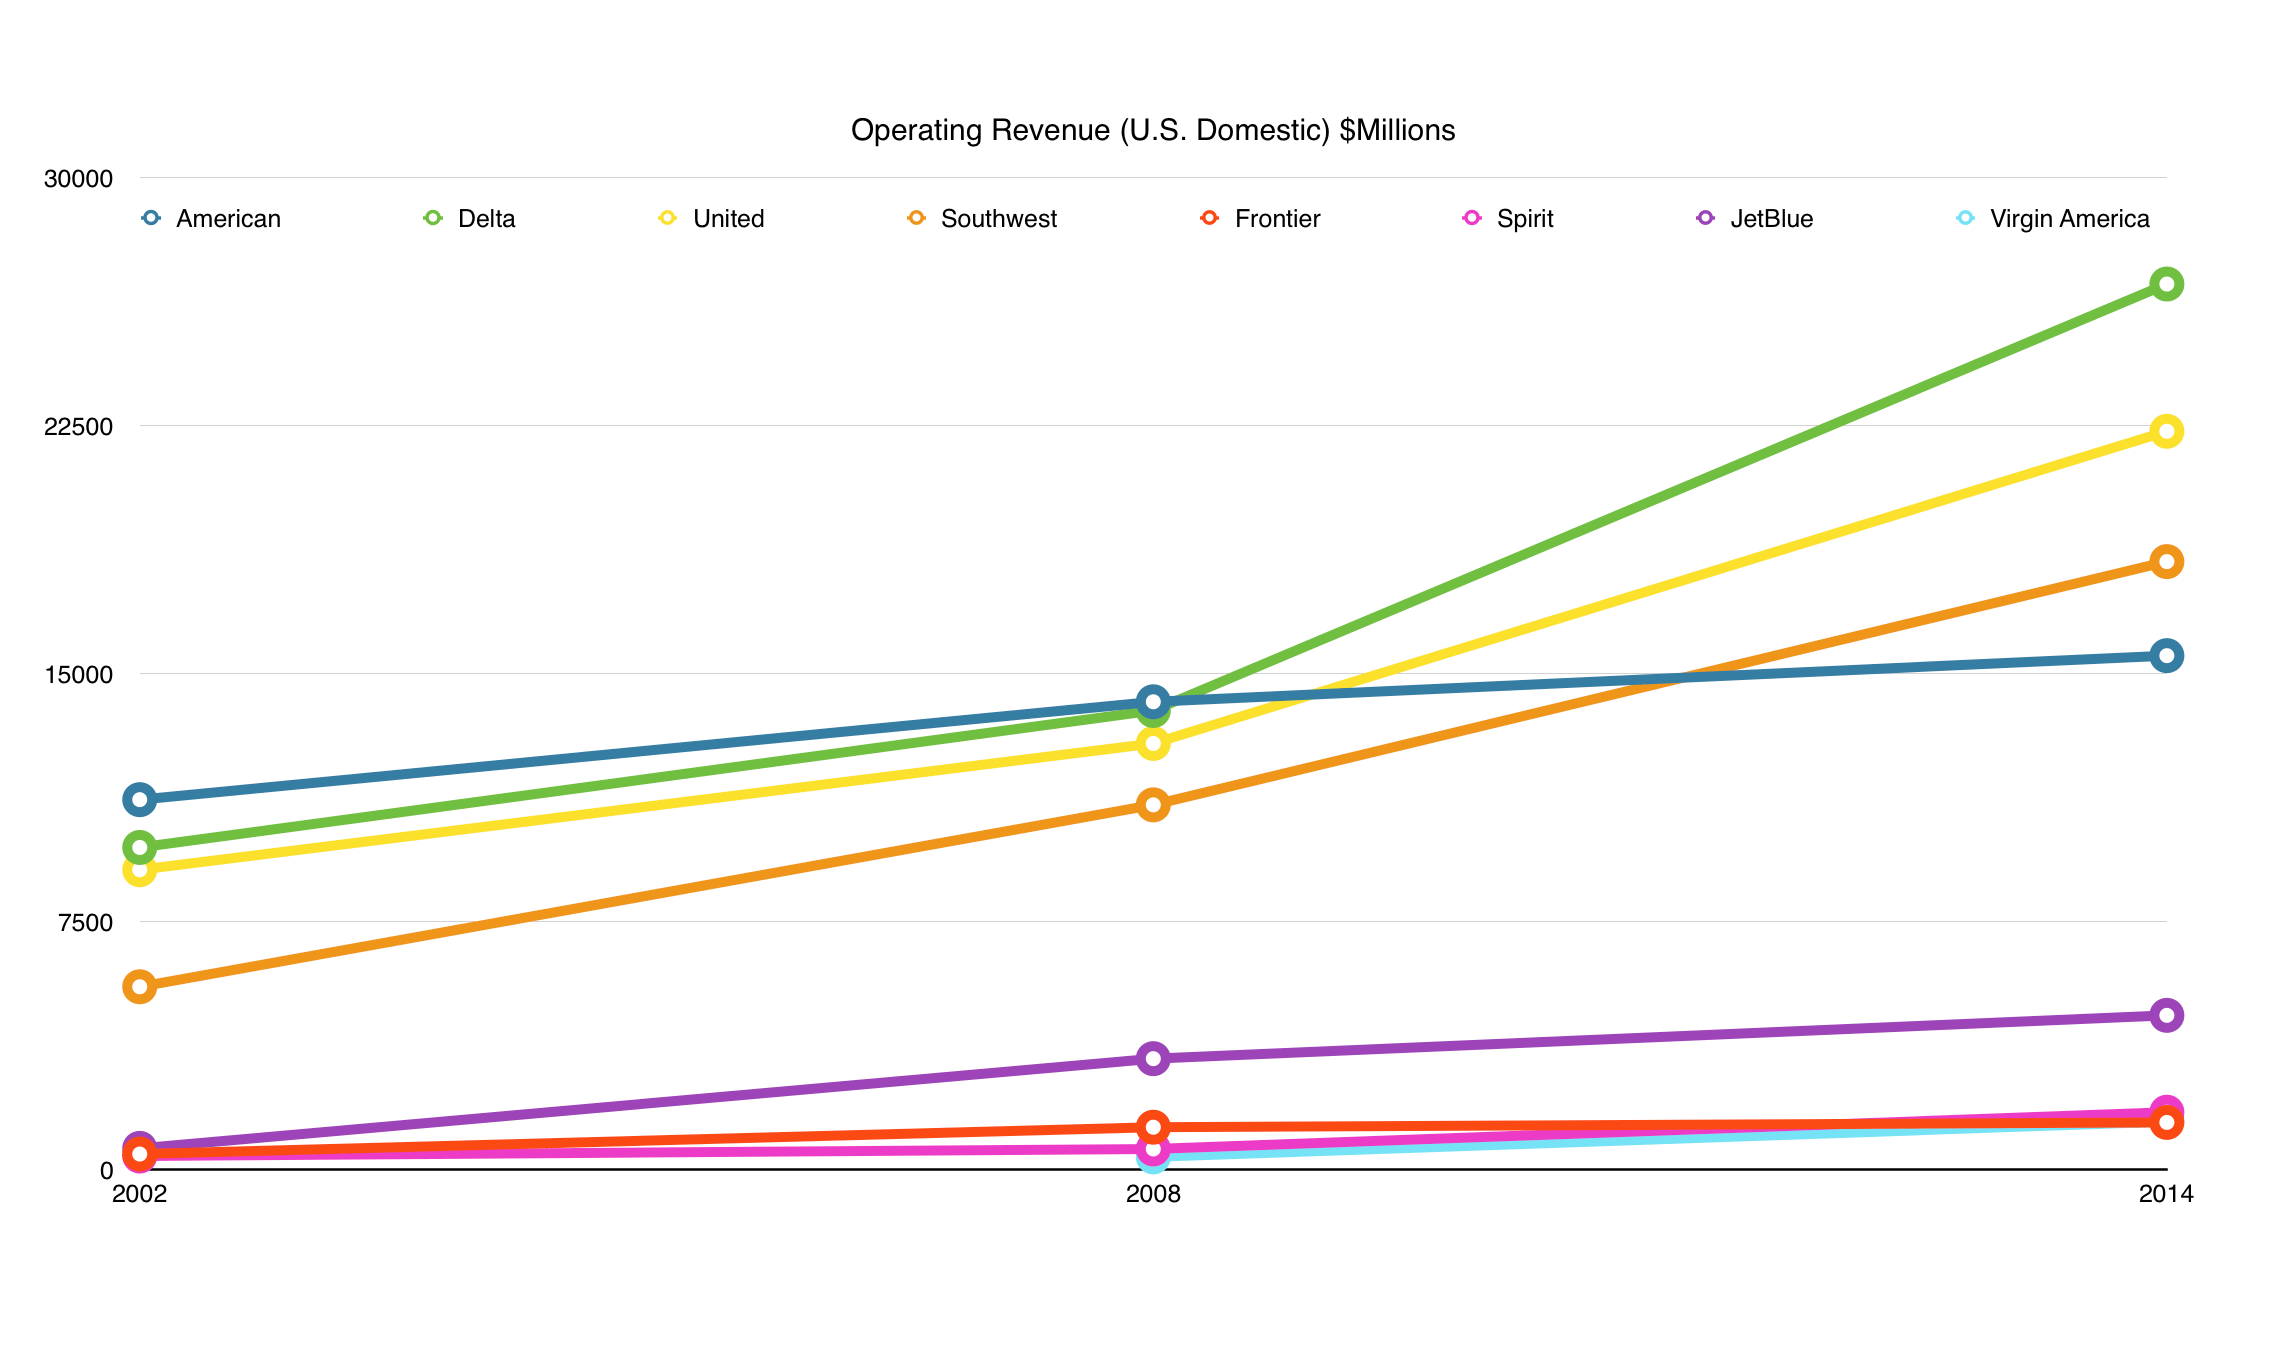Click United's 2002 data point

point(140,870)
